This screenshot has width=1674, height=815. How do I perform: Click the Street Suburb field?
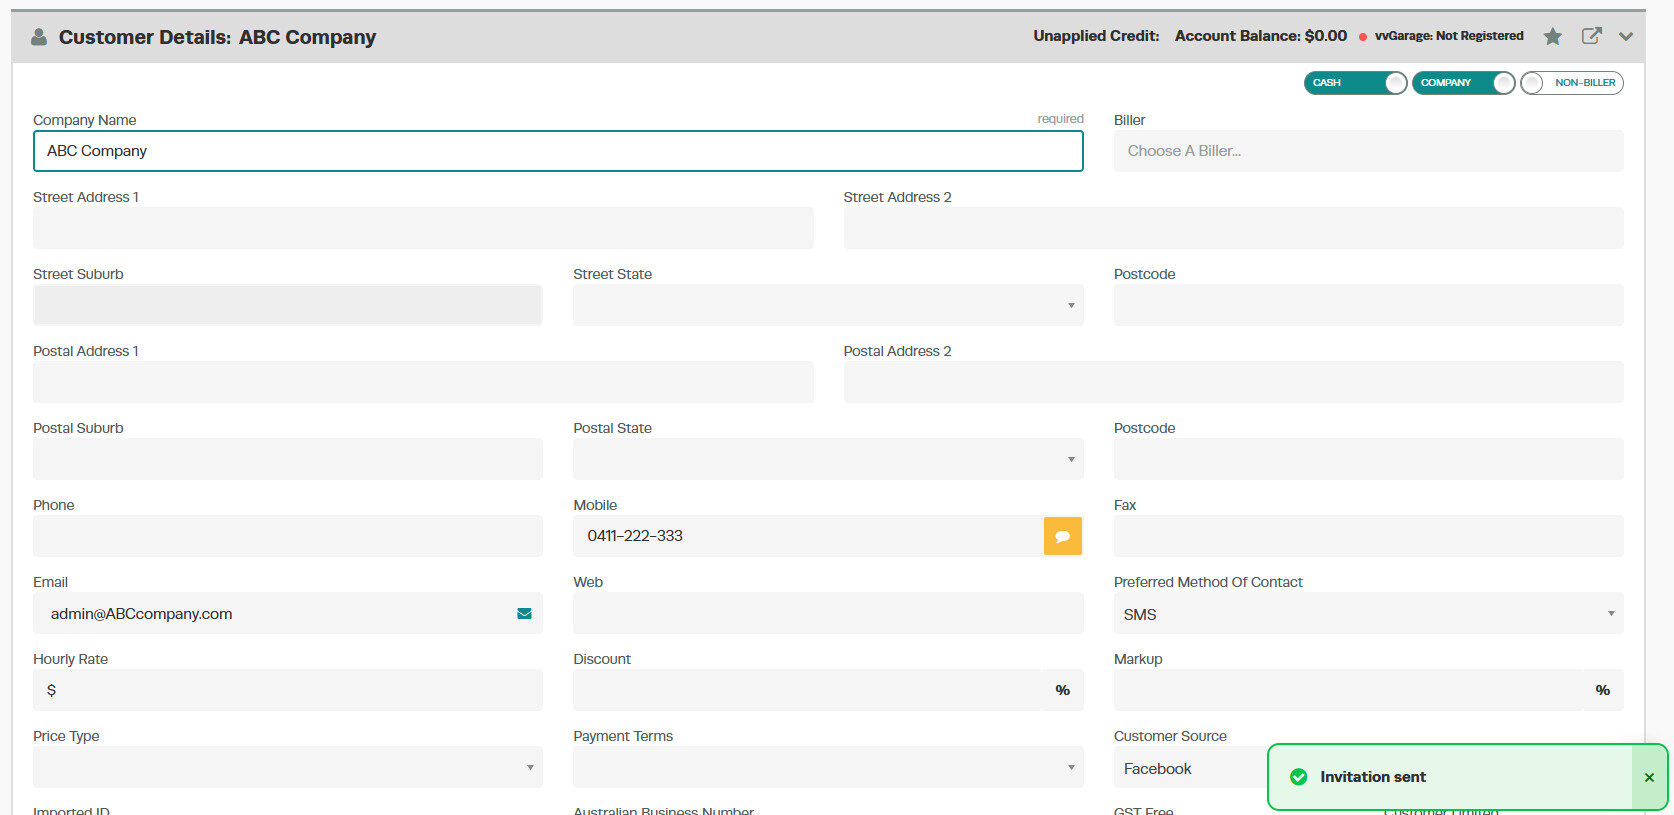(288, 305)
